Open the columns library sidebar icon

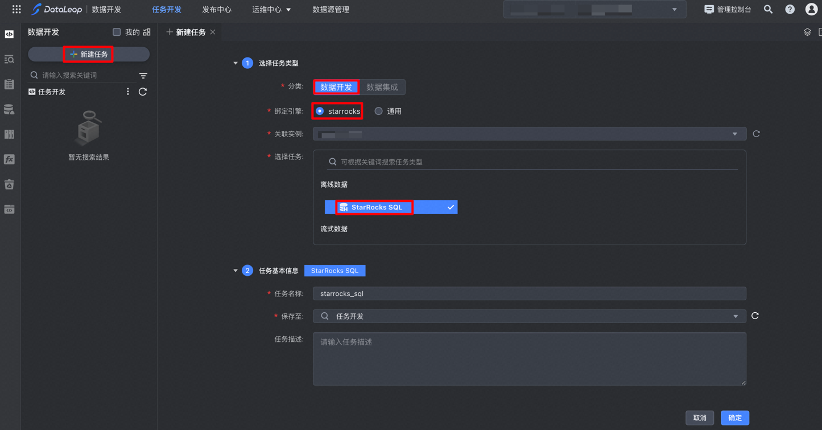(x=9, y=134)
